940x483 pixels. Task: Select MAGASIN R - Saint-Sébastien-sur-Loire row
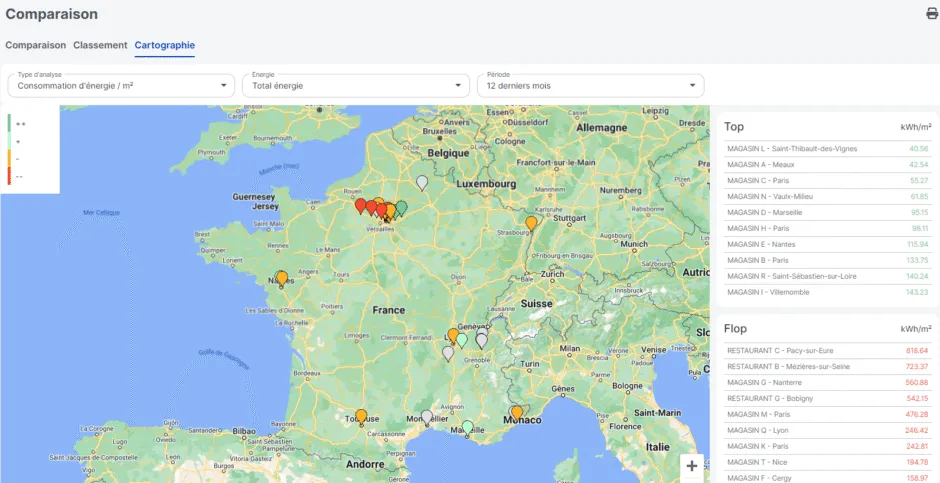(827, 276)
